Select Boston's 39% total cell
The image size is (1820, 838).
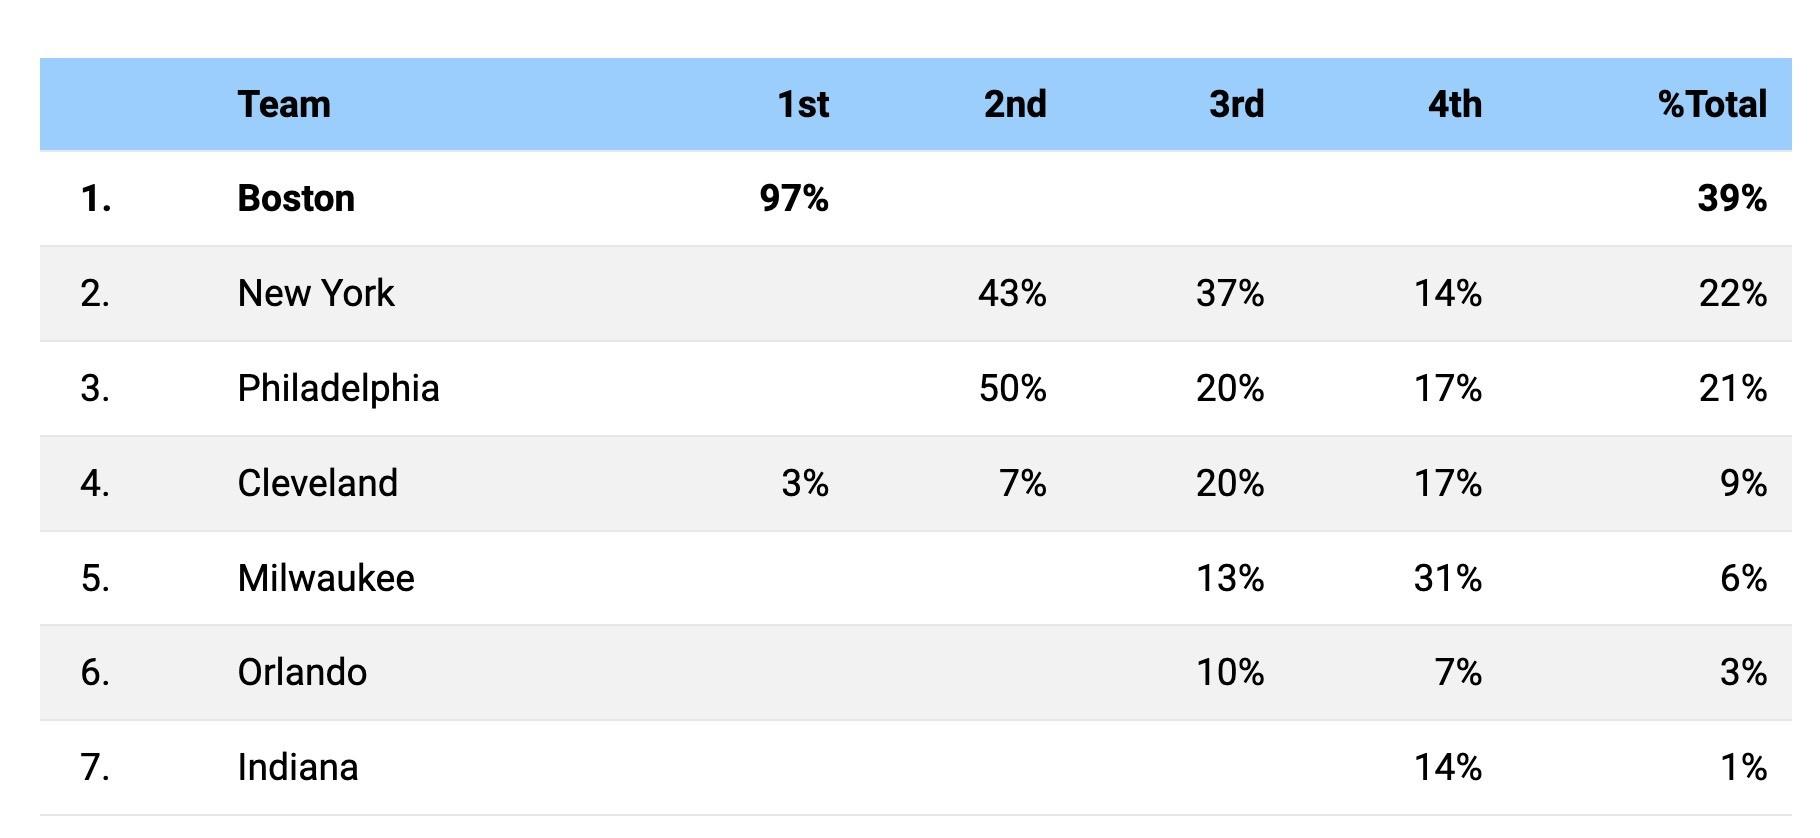point(1731,198)
